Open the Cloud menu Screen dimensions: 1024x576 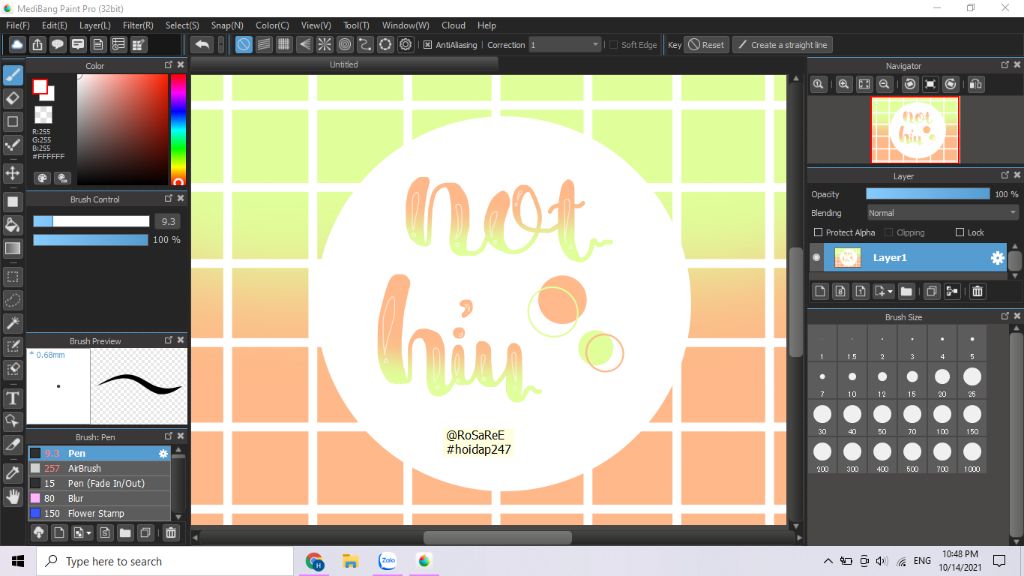(453, 25)
